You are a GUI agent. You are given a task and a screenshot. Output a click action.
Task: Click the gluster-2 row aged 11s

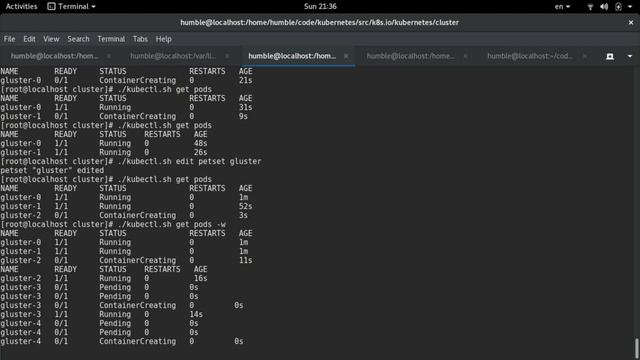pyautogui.click(x=126, y=260)
